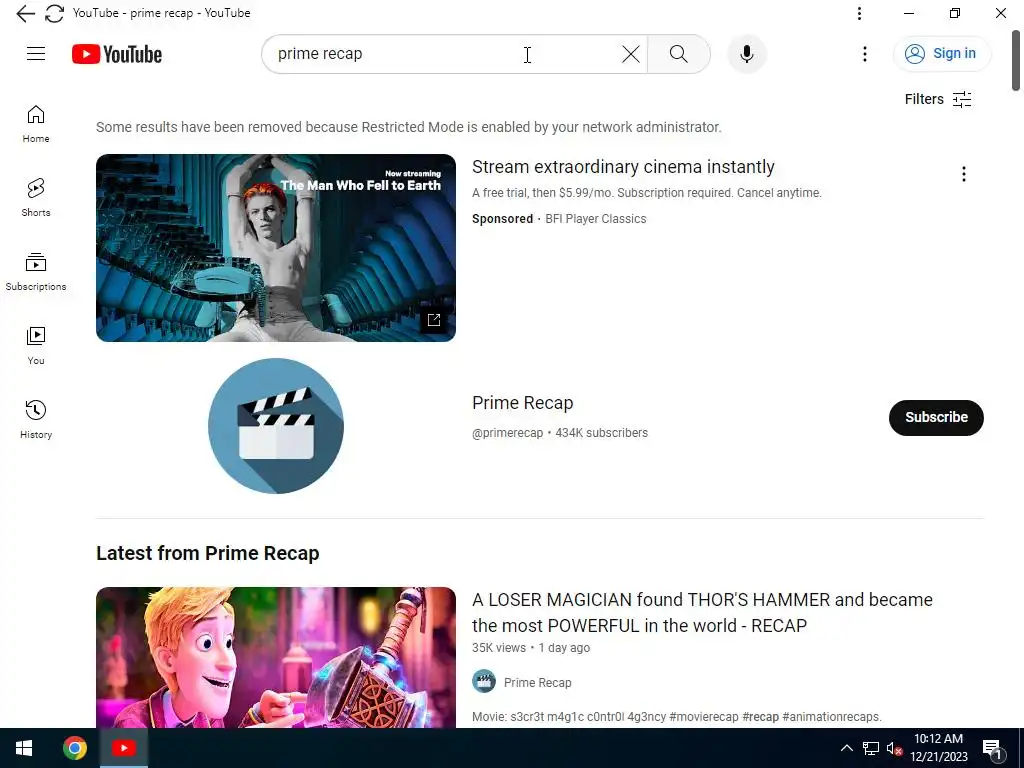
Task: Click the YouTube app taskbar icon
Action: 123,748
